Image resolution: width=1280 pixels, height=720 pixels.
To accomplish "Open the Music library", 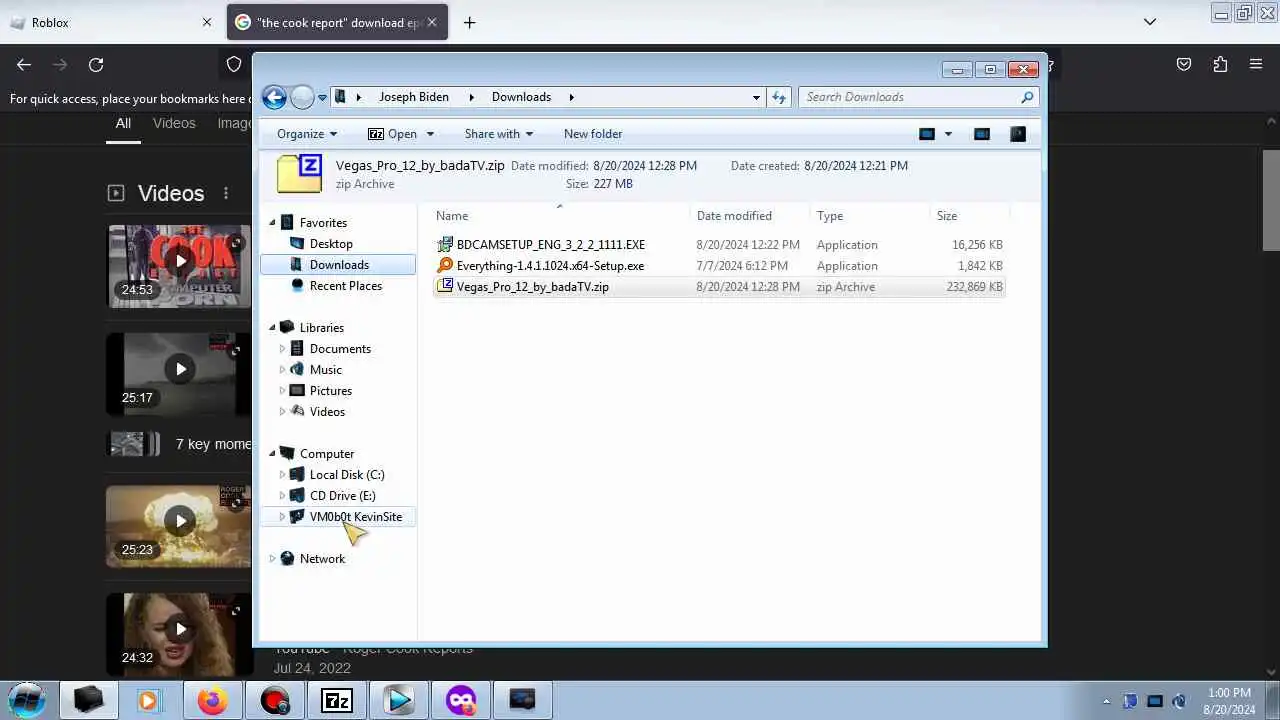I will (325, 370).
